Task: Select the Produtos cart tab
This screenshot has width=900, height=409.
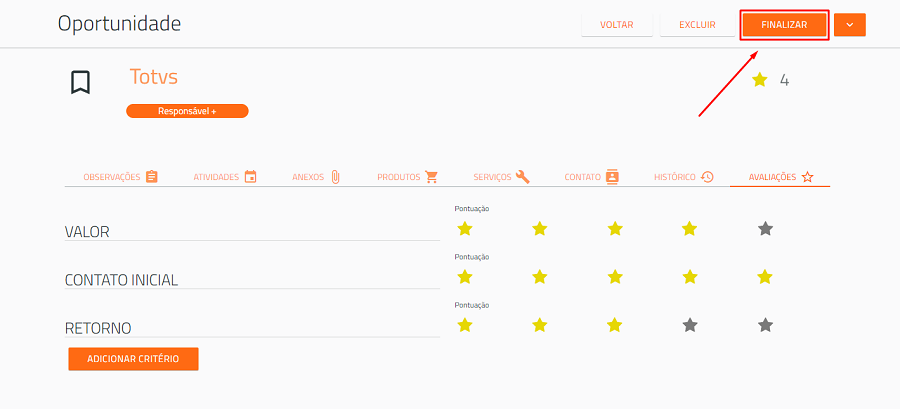Action: (x=408, y=177)
